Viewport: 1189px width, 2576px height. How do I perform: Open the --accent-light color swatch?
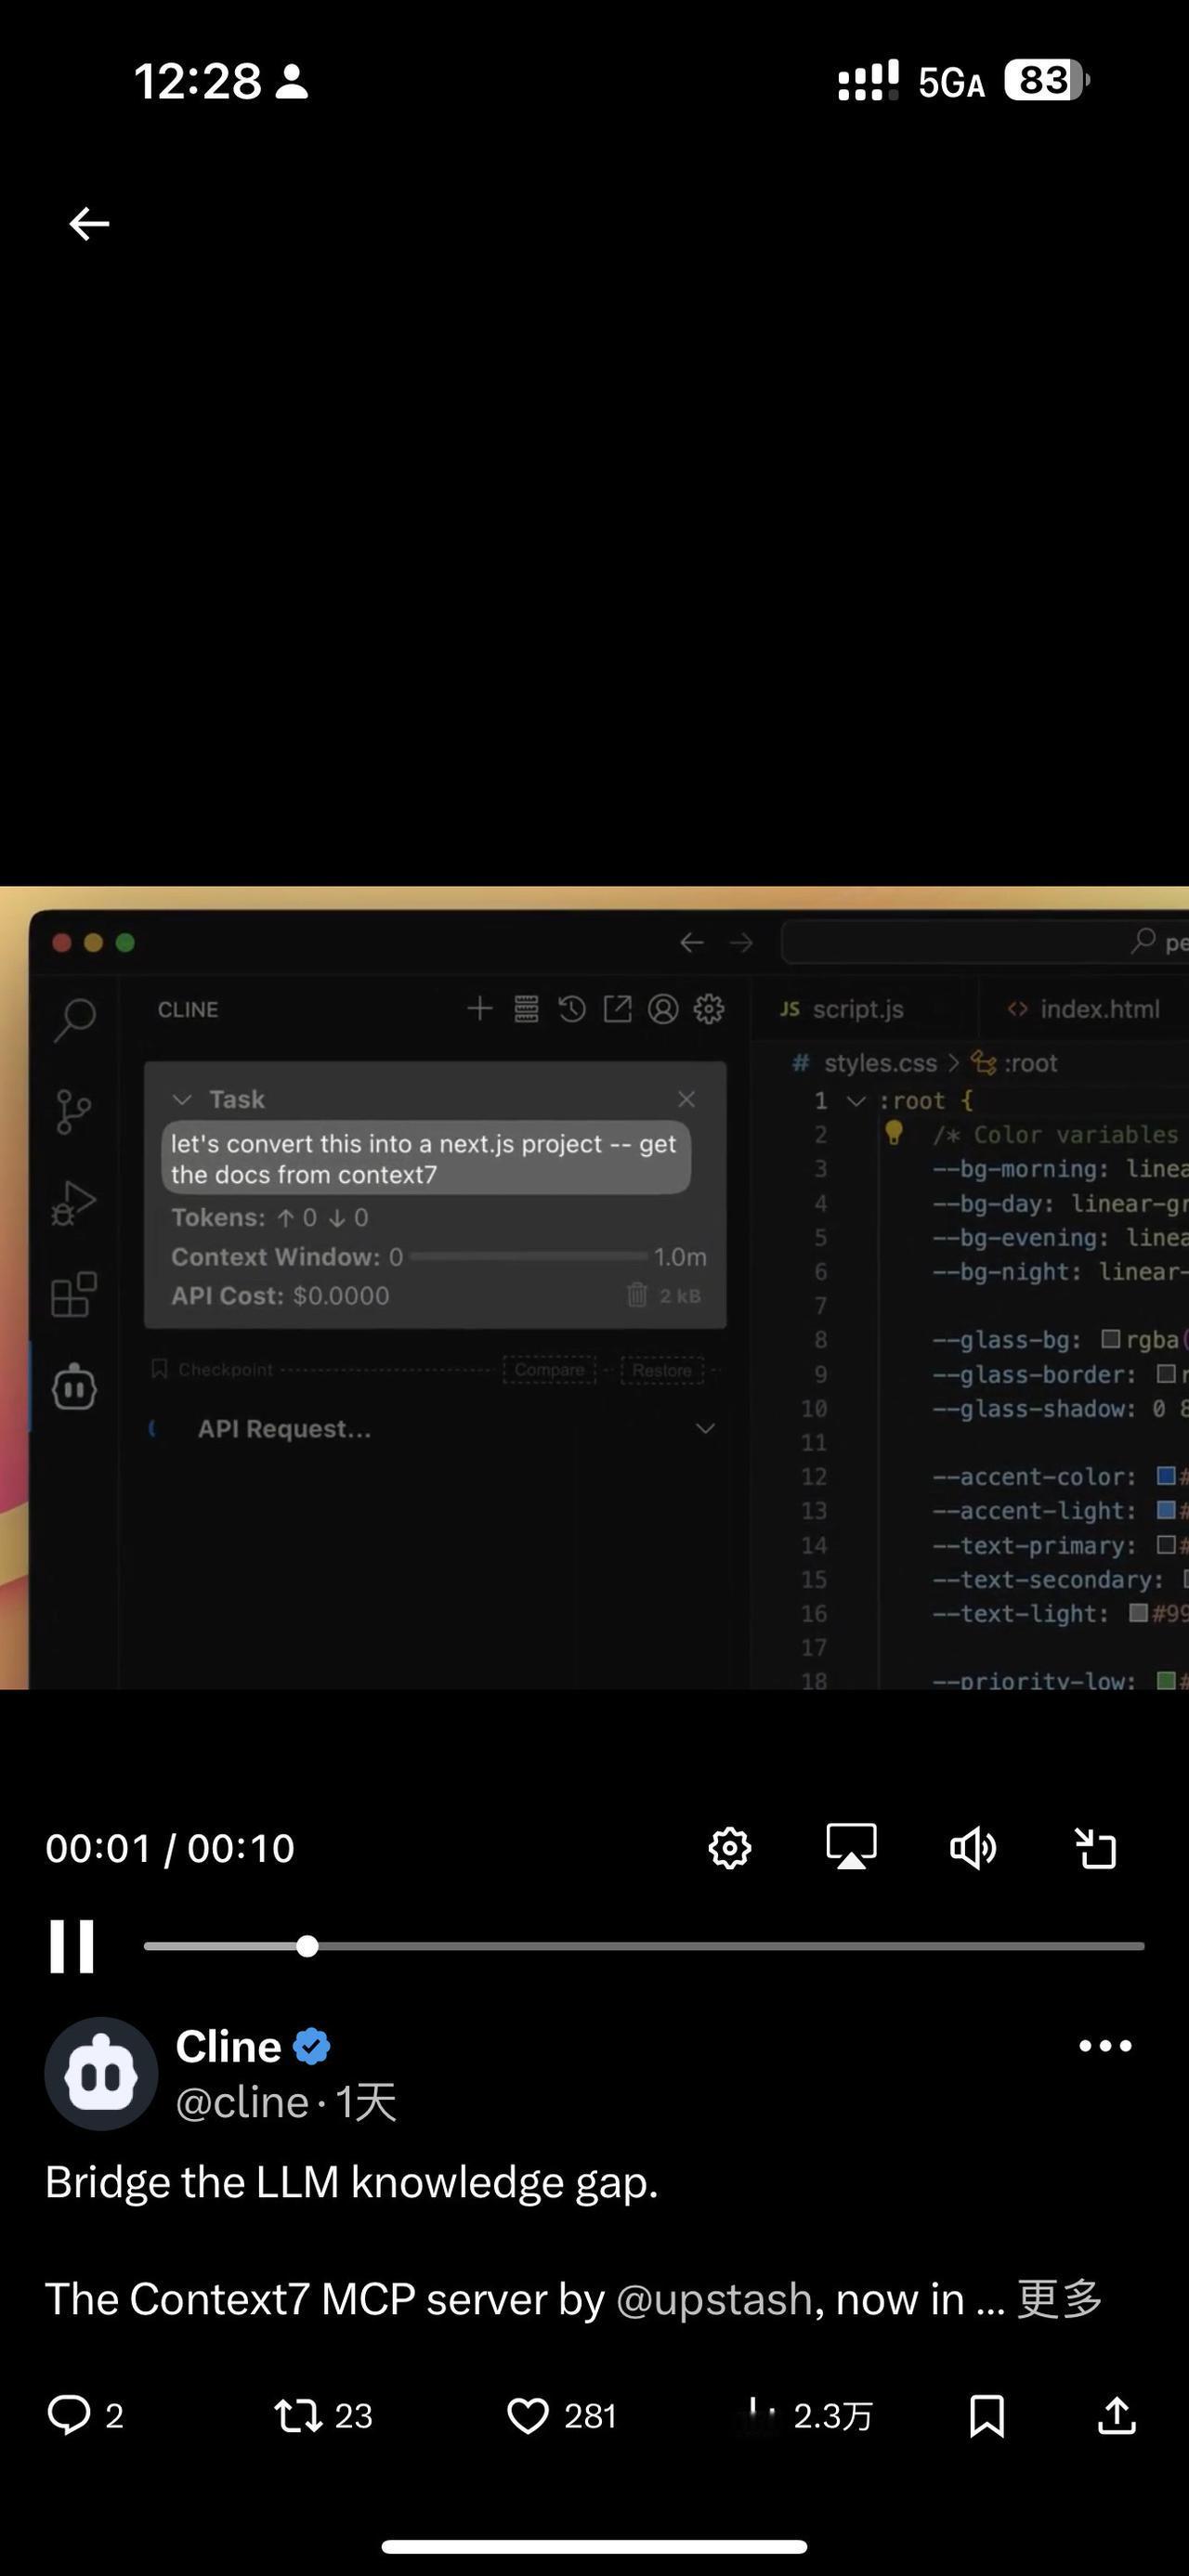click(x=1165, y=1510)
